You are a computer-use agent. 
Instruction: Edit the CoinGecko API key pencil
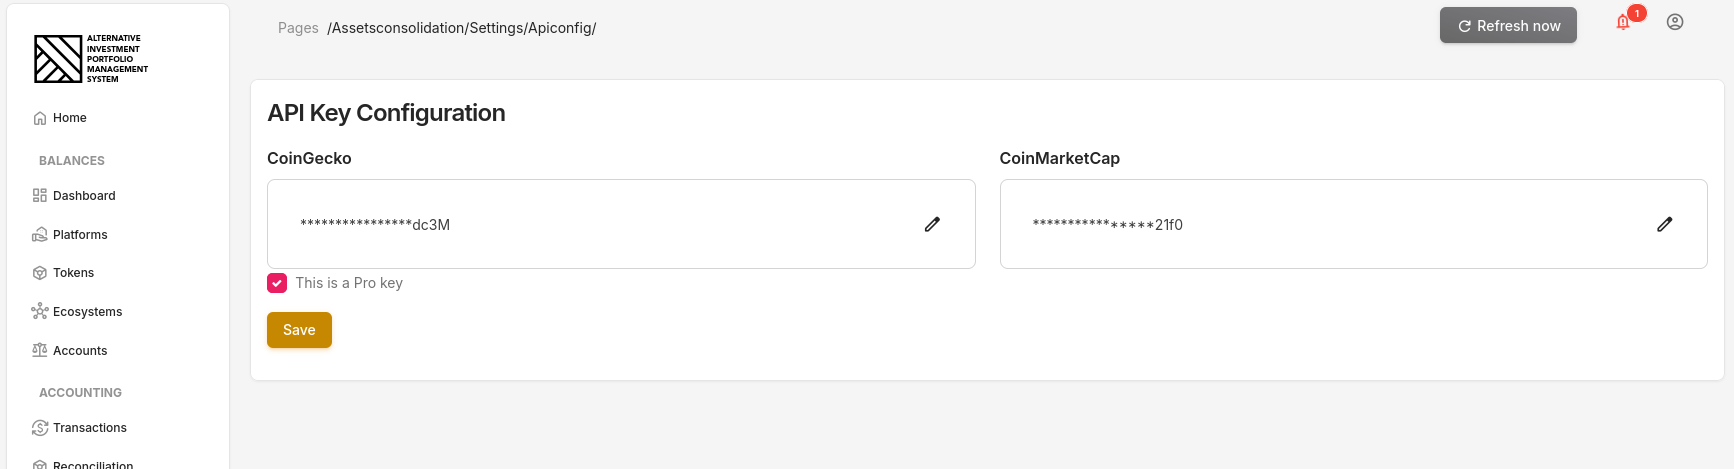tap(932, 224)
